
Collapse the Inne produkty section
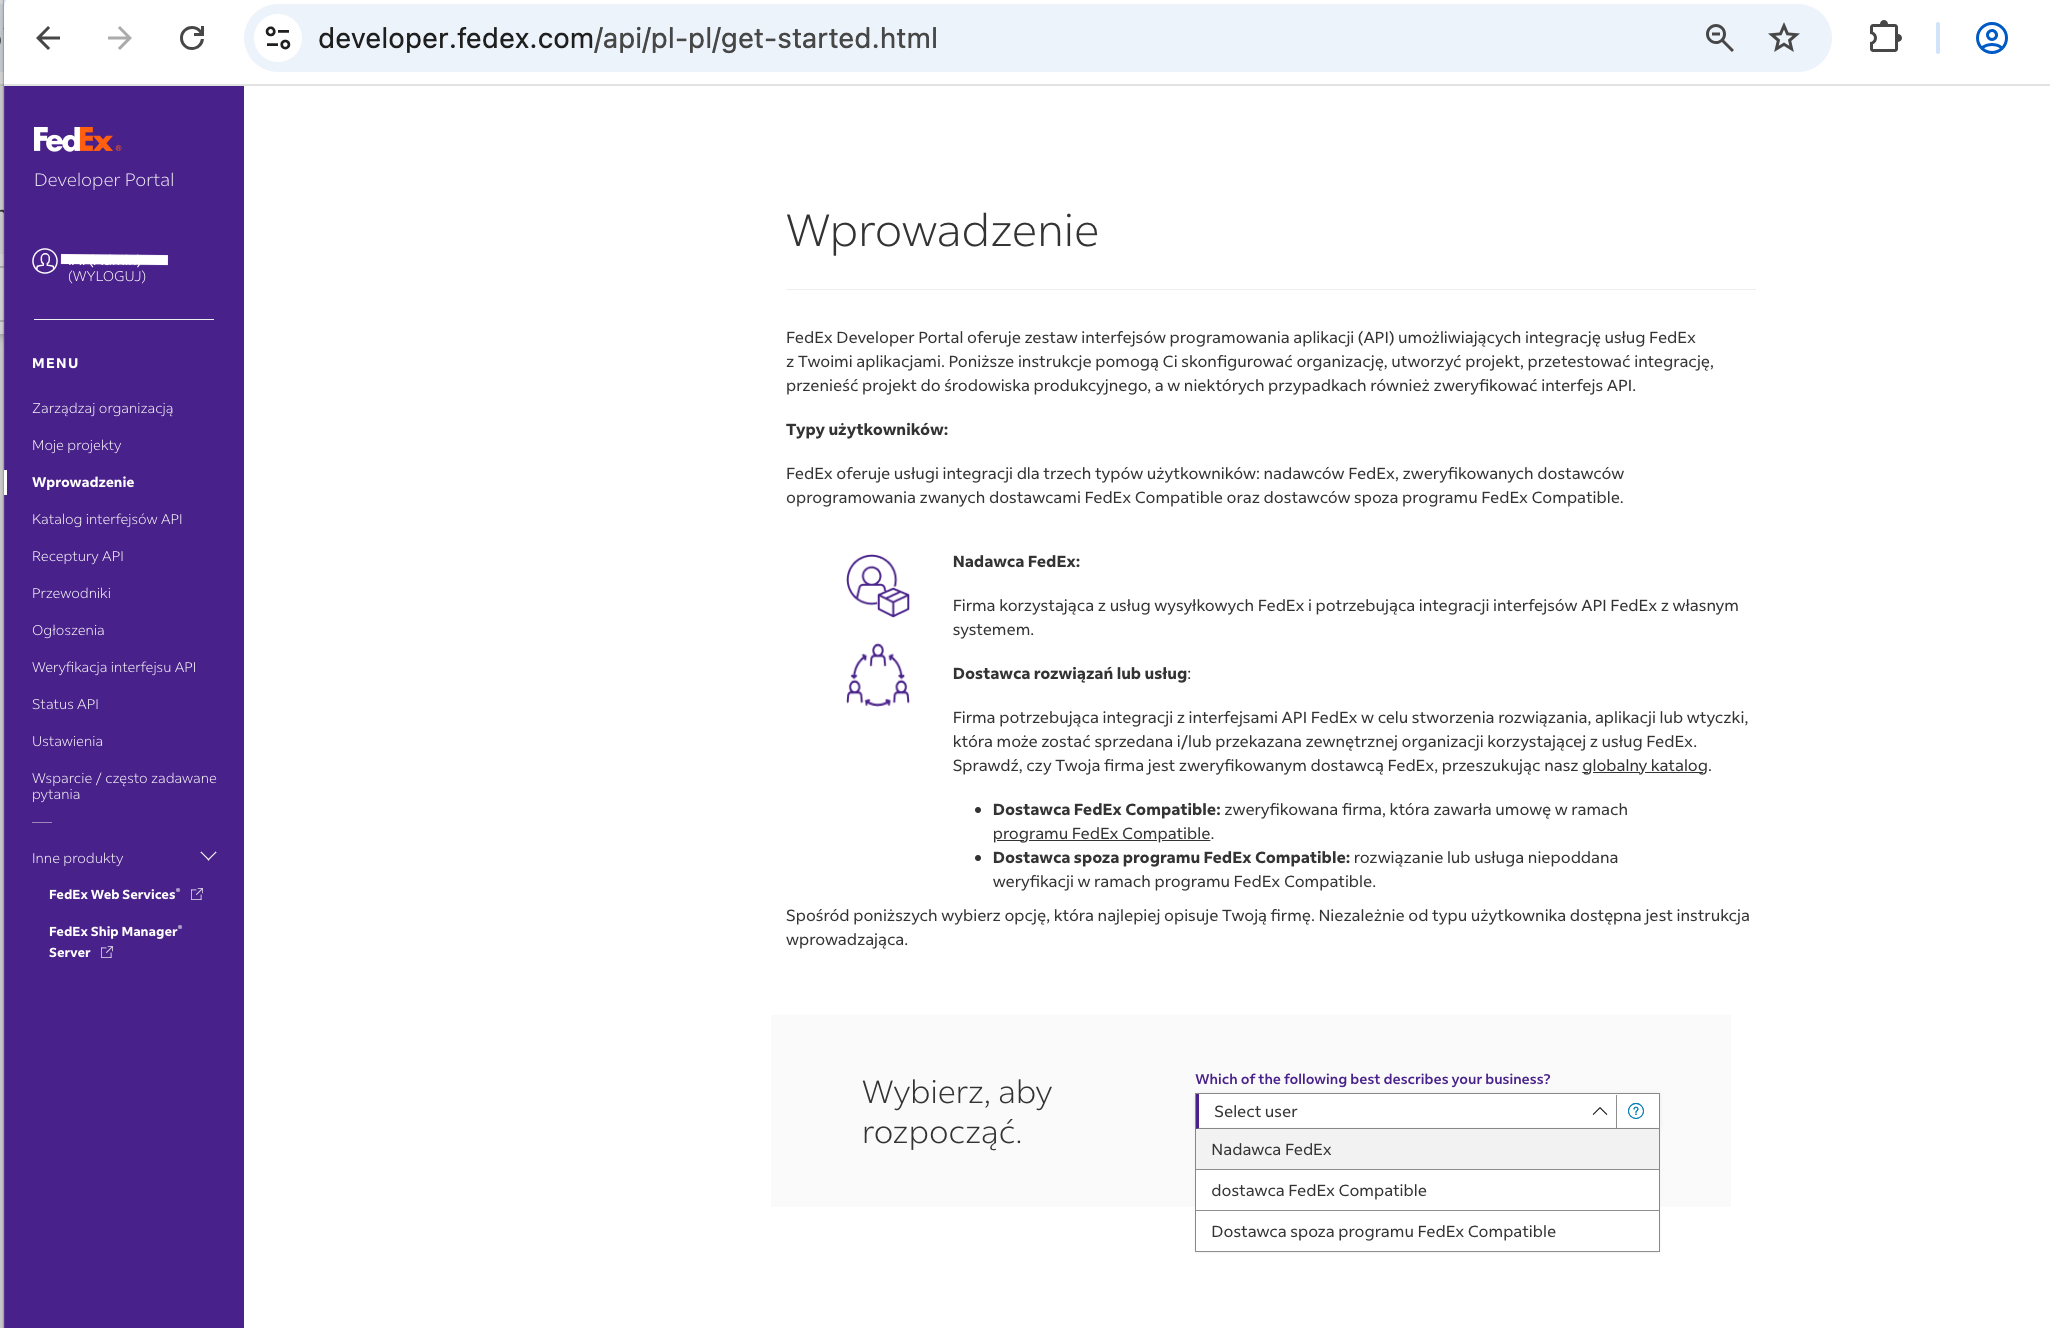click(208, 857)
